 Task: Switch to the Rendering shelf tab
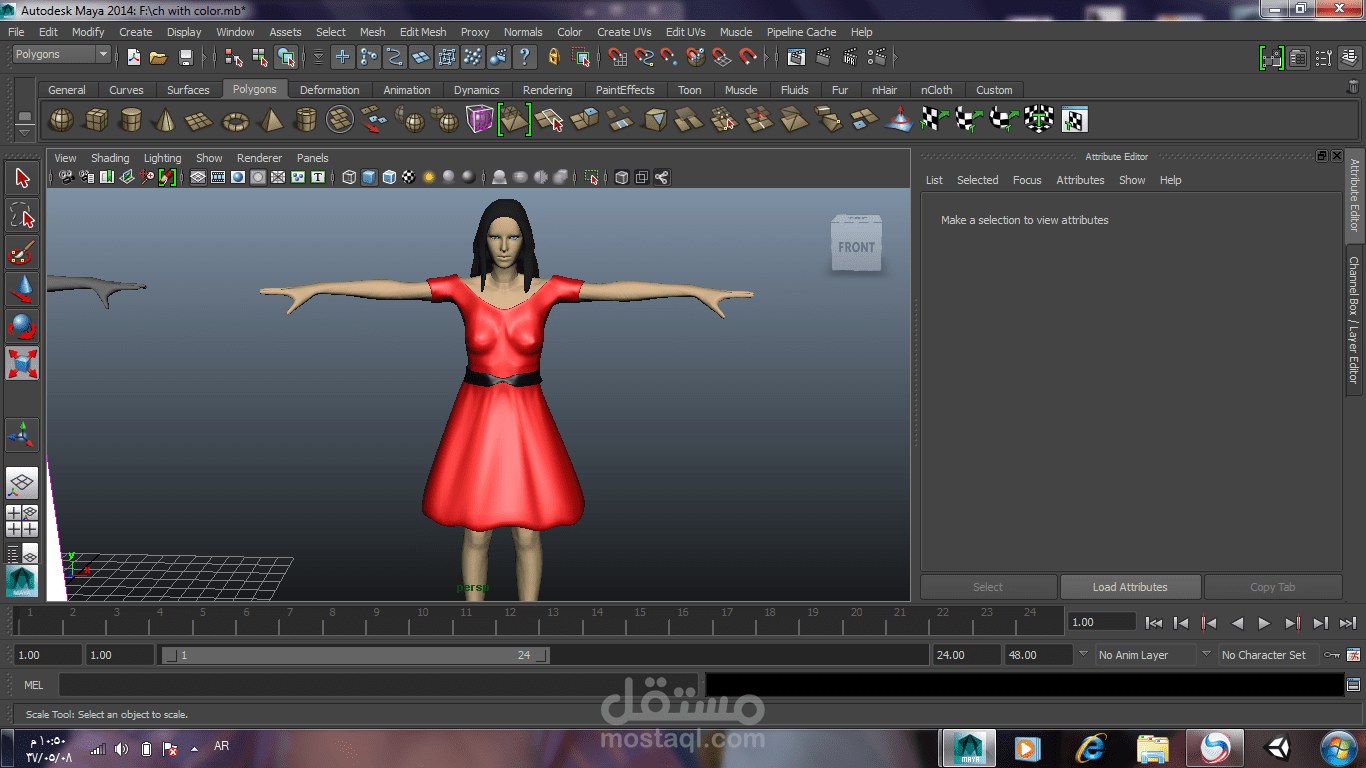pyautogui.click(x=547, y=90)
